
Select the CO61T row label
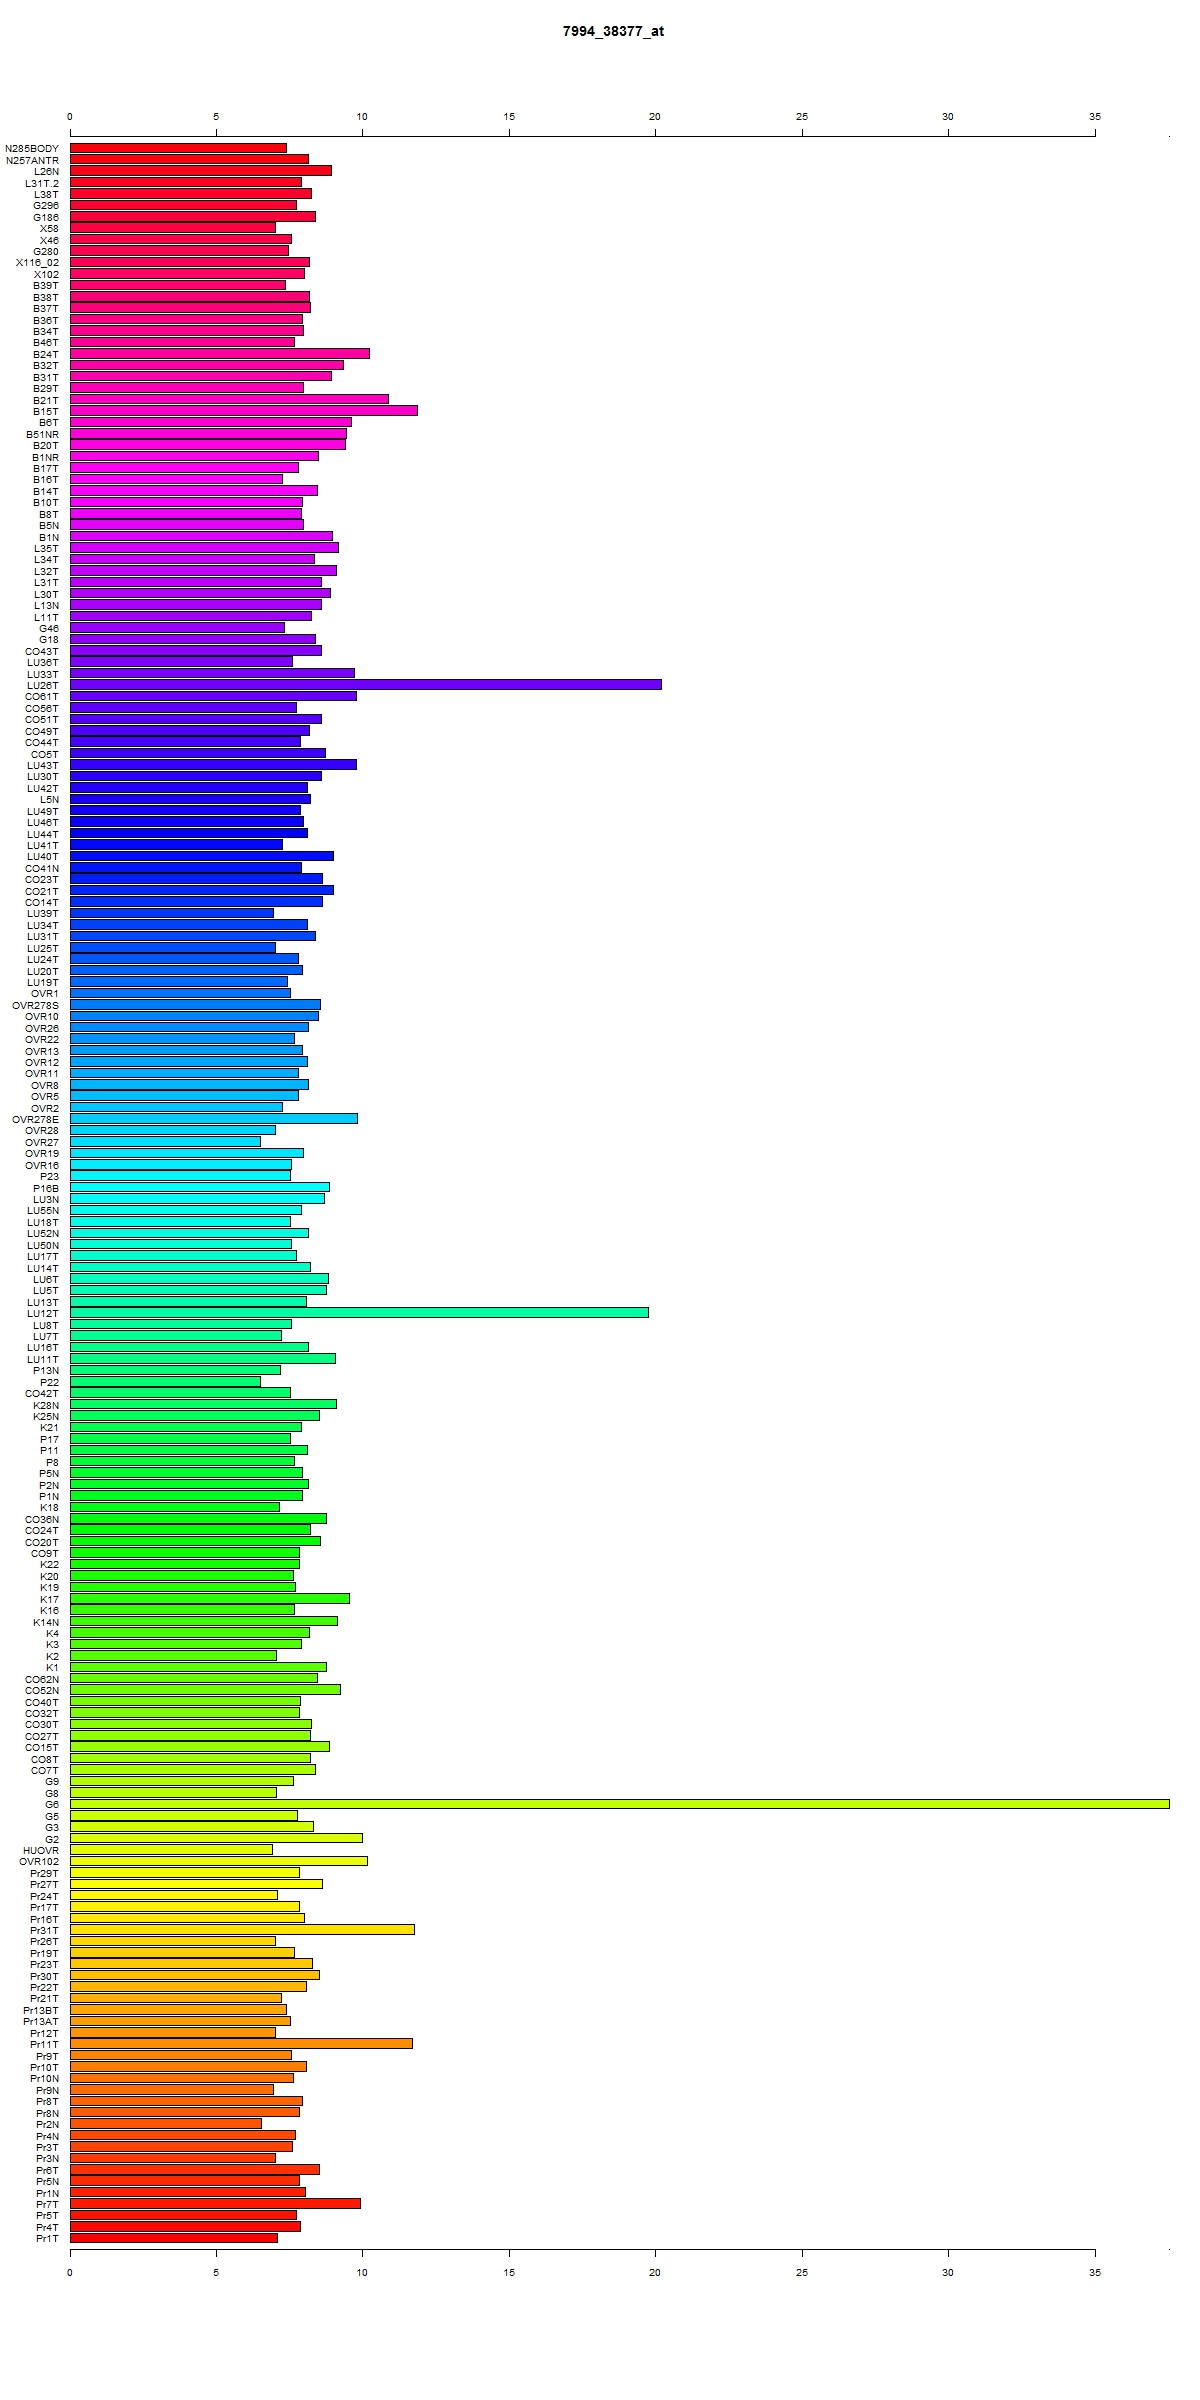pyautogui.click(x=42, y=696)
